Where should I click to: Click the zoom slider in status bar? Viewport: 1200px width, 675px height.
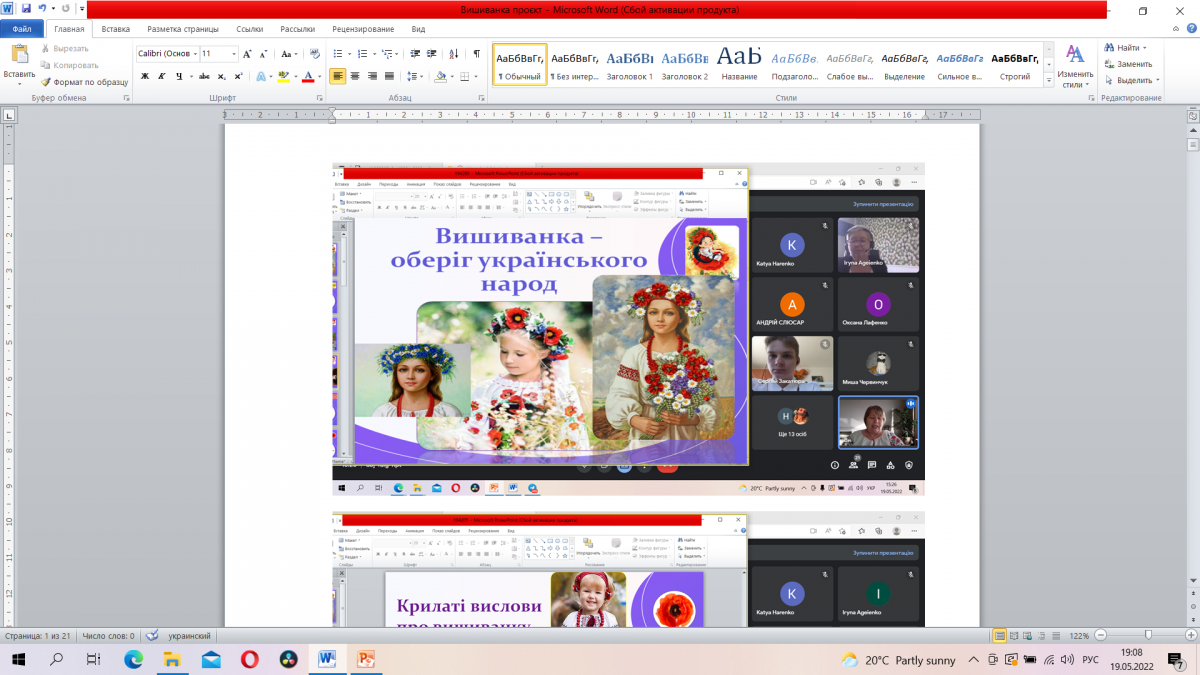tap(1148, 635)
